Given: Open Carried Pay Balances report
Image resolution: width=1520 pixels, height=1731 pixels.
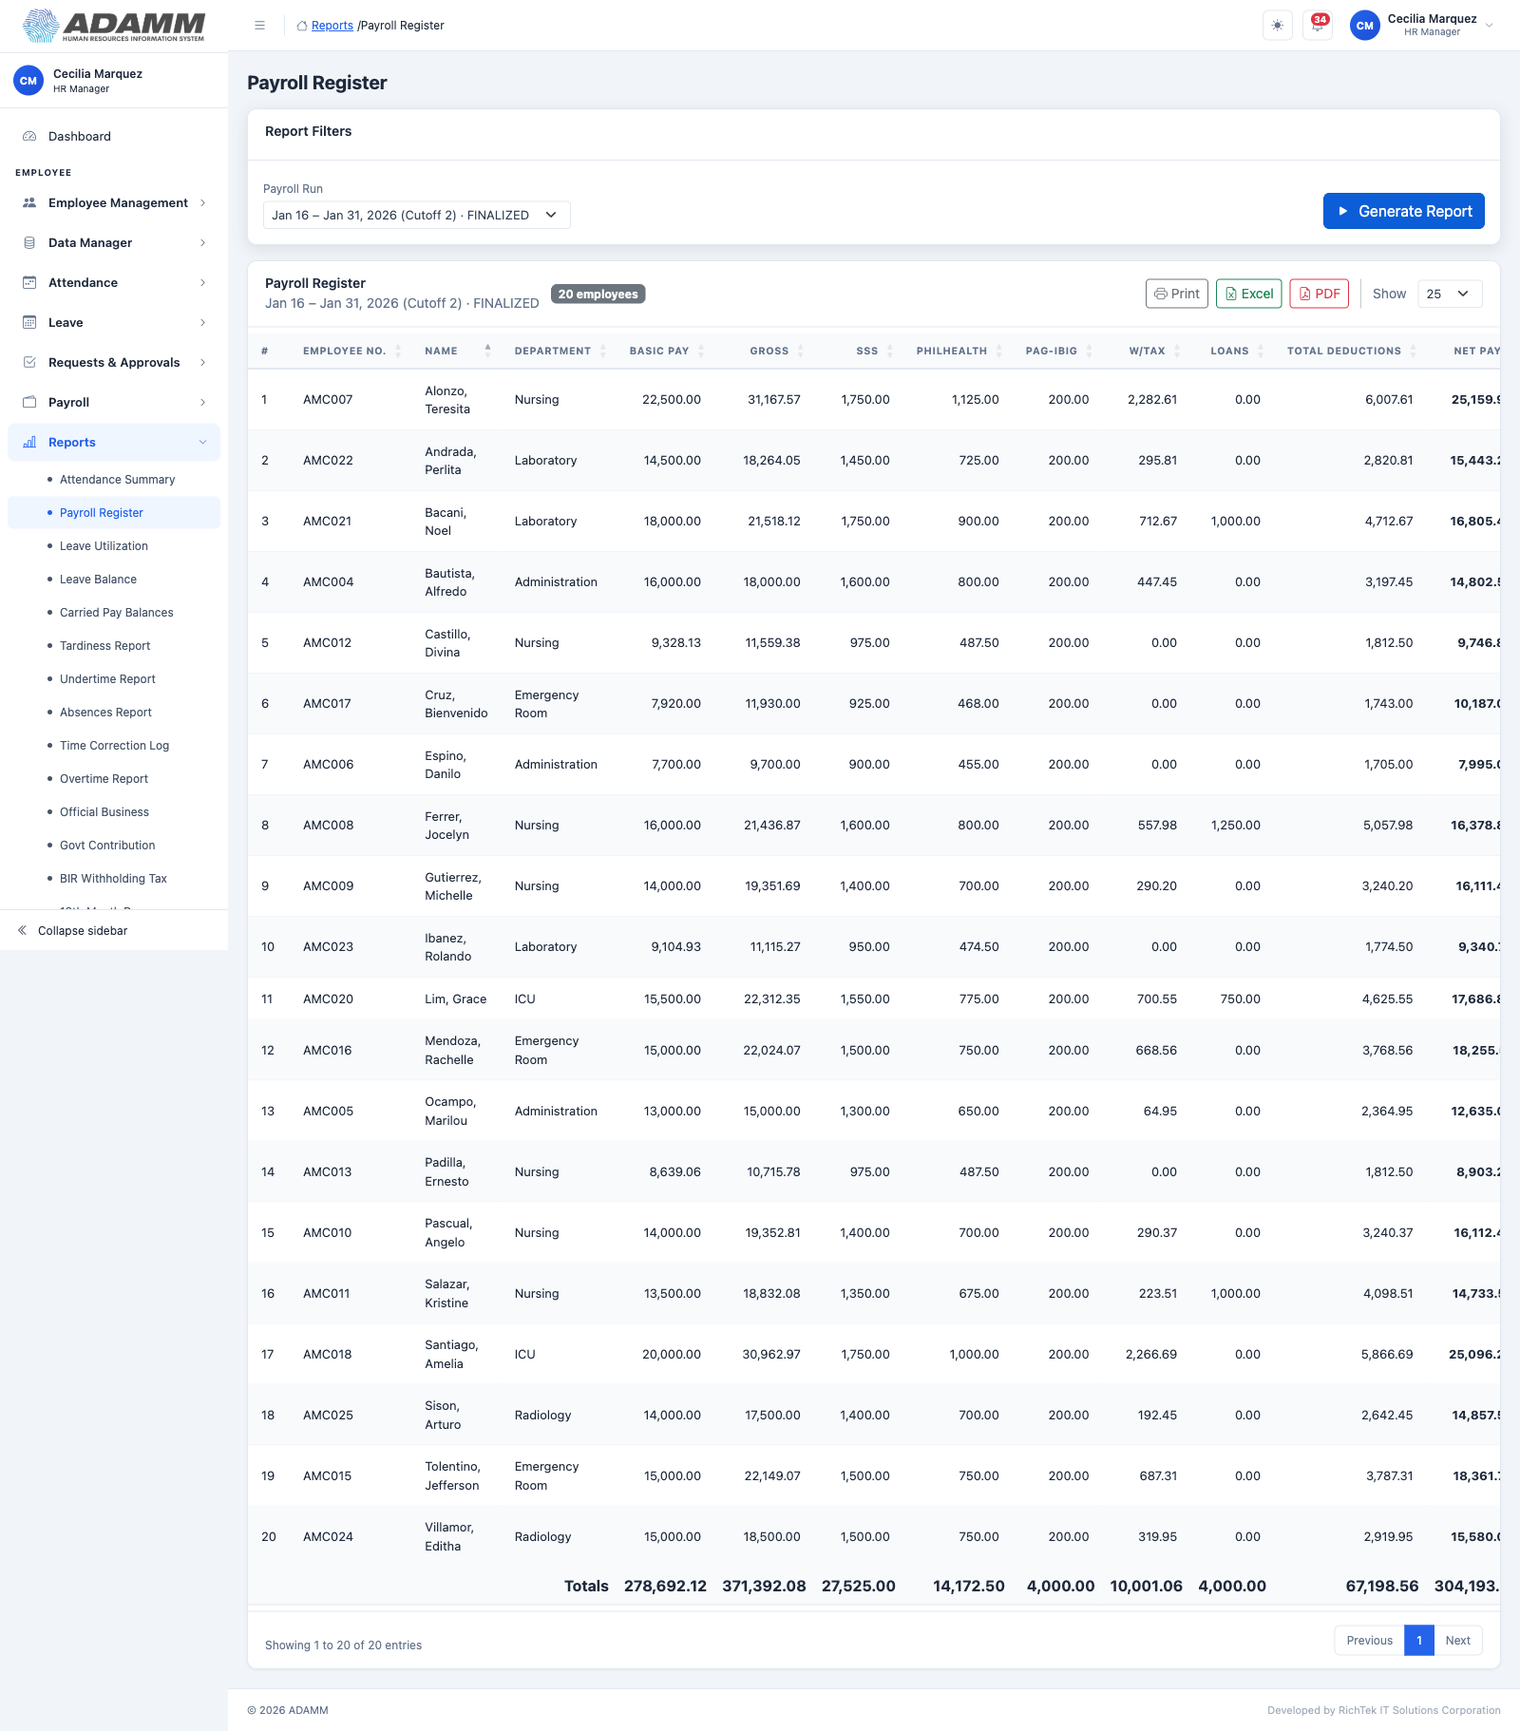Looking at the screenshot, I should (x=116, y=613).
